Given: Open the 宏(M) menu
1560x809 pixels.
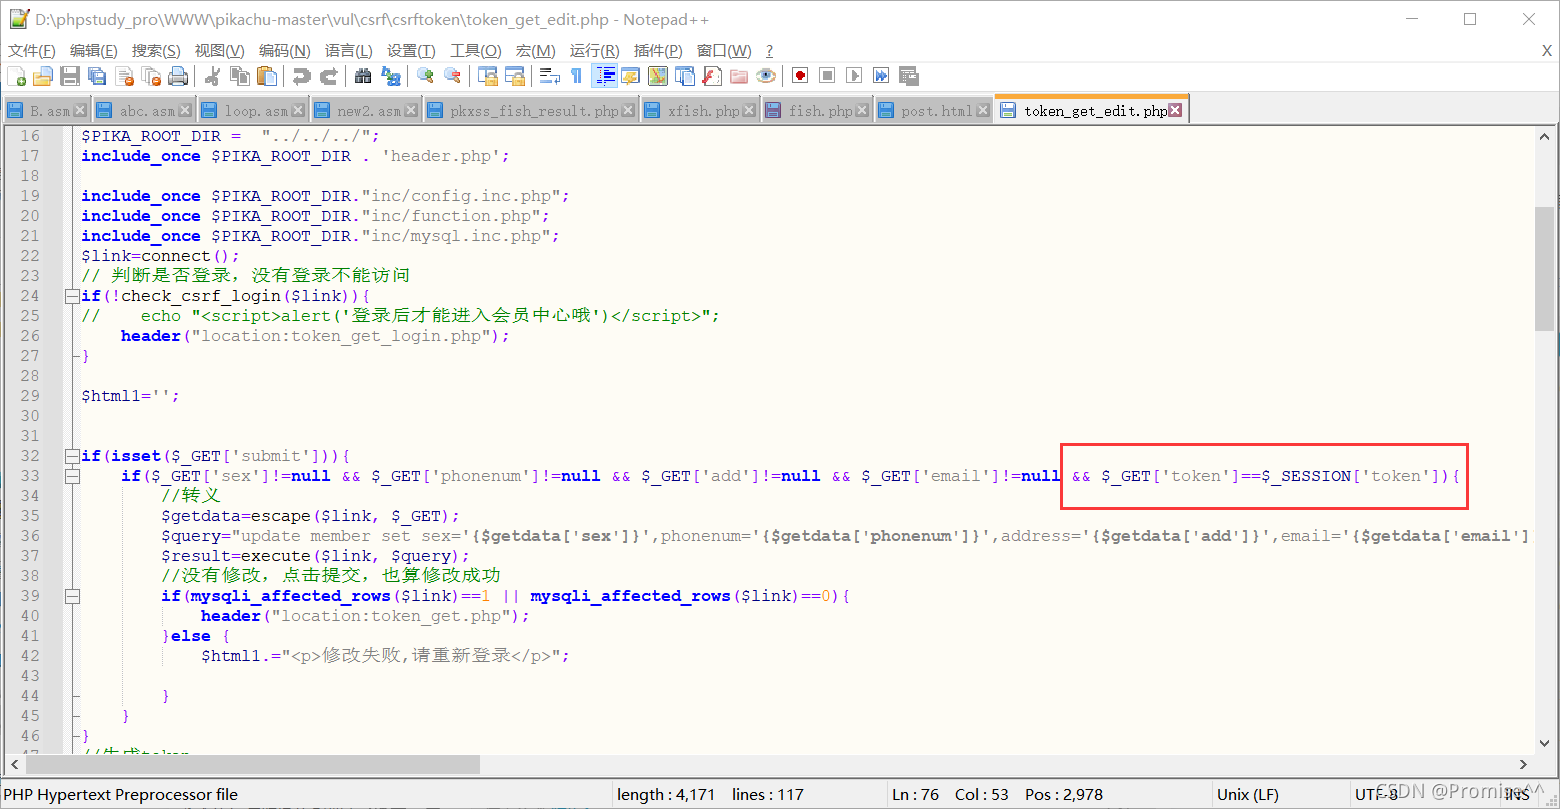Looking at the screenshot, I should click(x=536, y=51).
